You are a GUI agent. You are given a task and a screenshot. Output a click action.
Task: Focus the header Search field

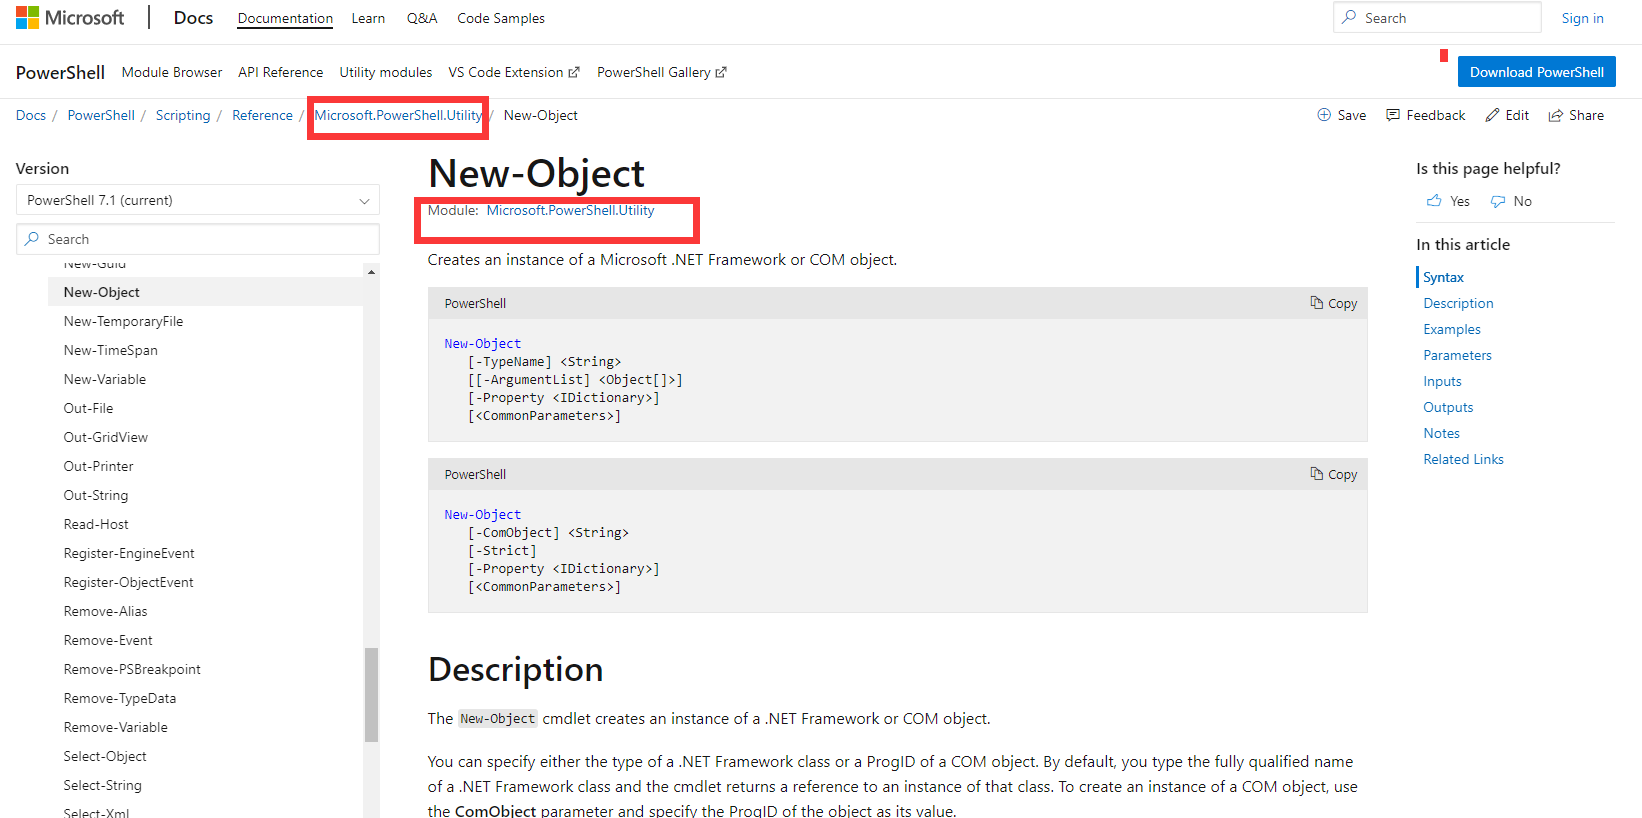(1437, 18)
